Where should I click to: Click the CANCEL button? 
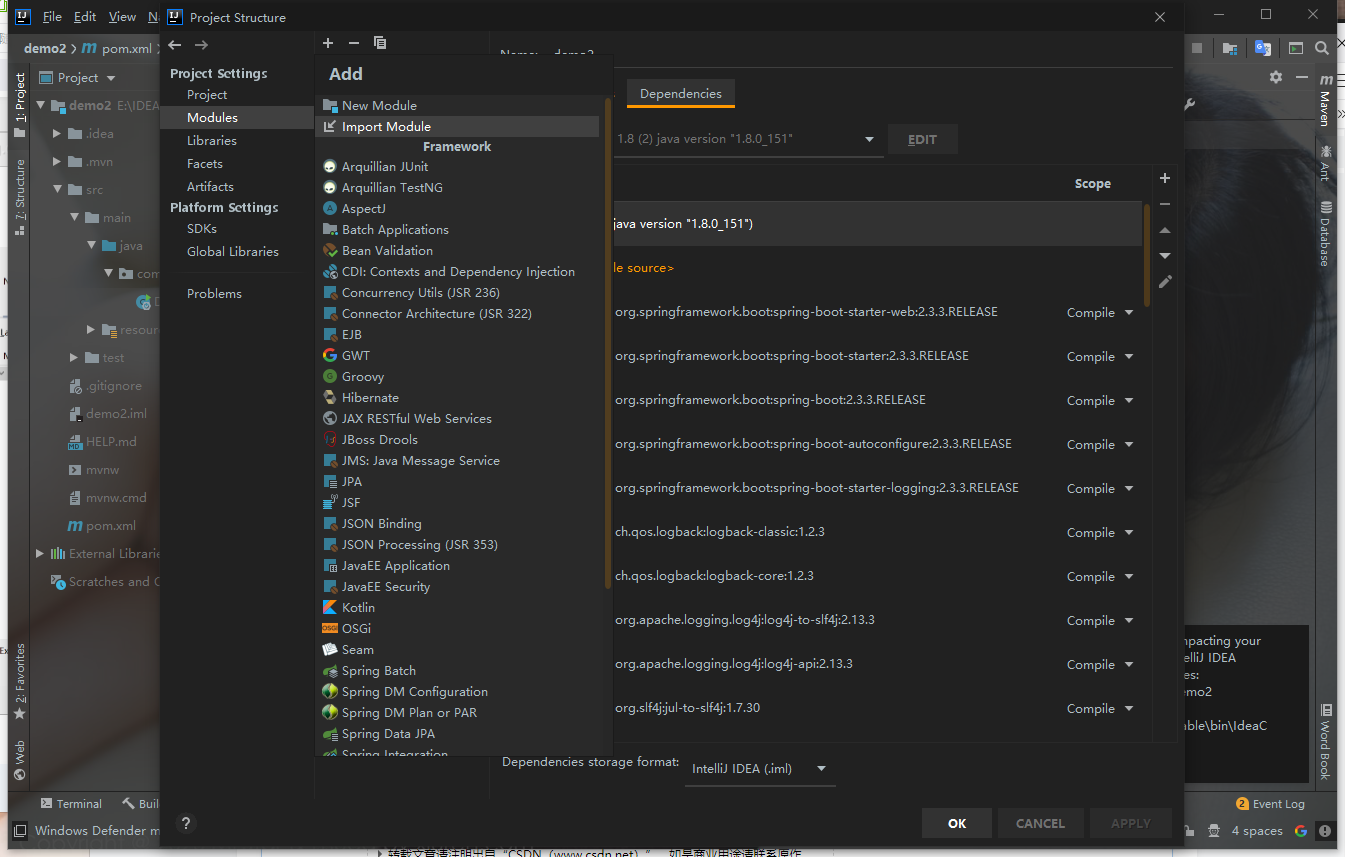click(1040, 823)
